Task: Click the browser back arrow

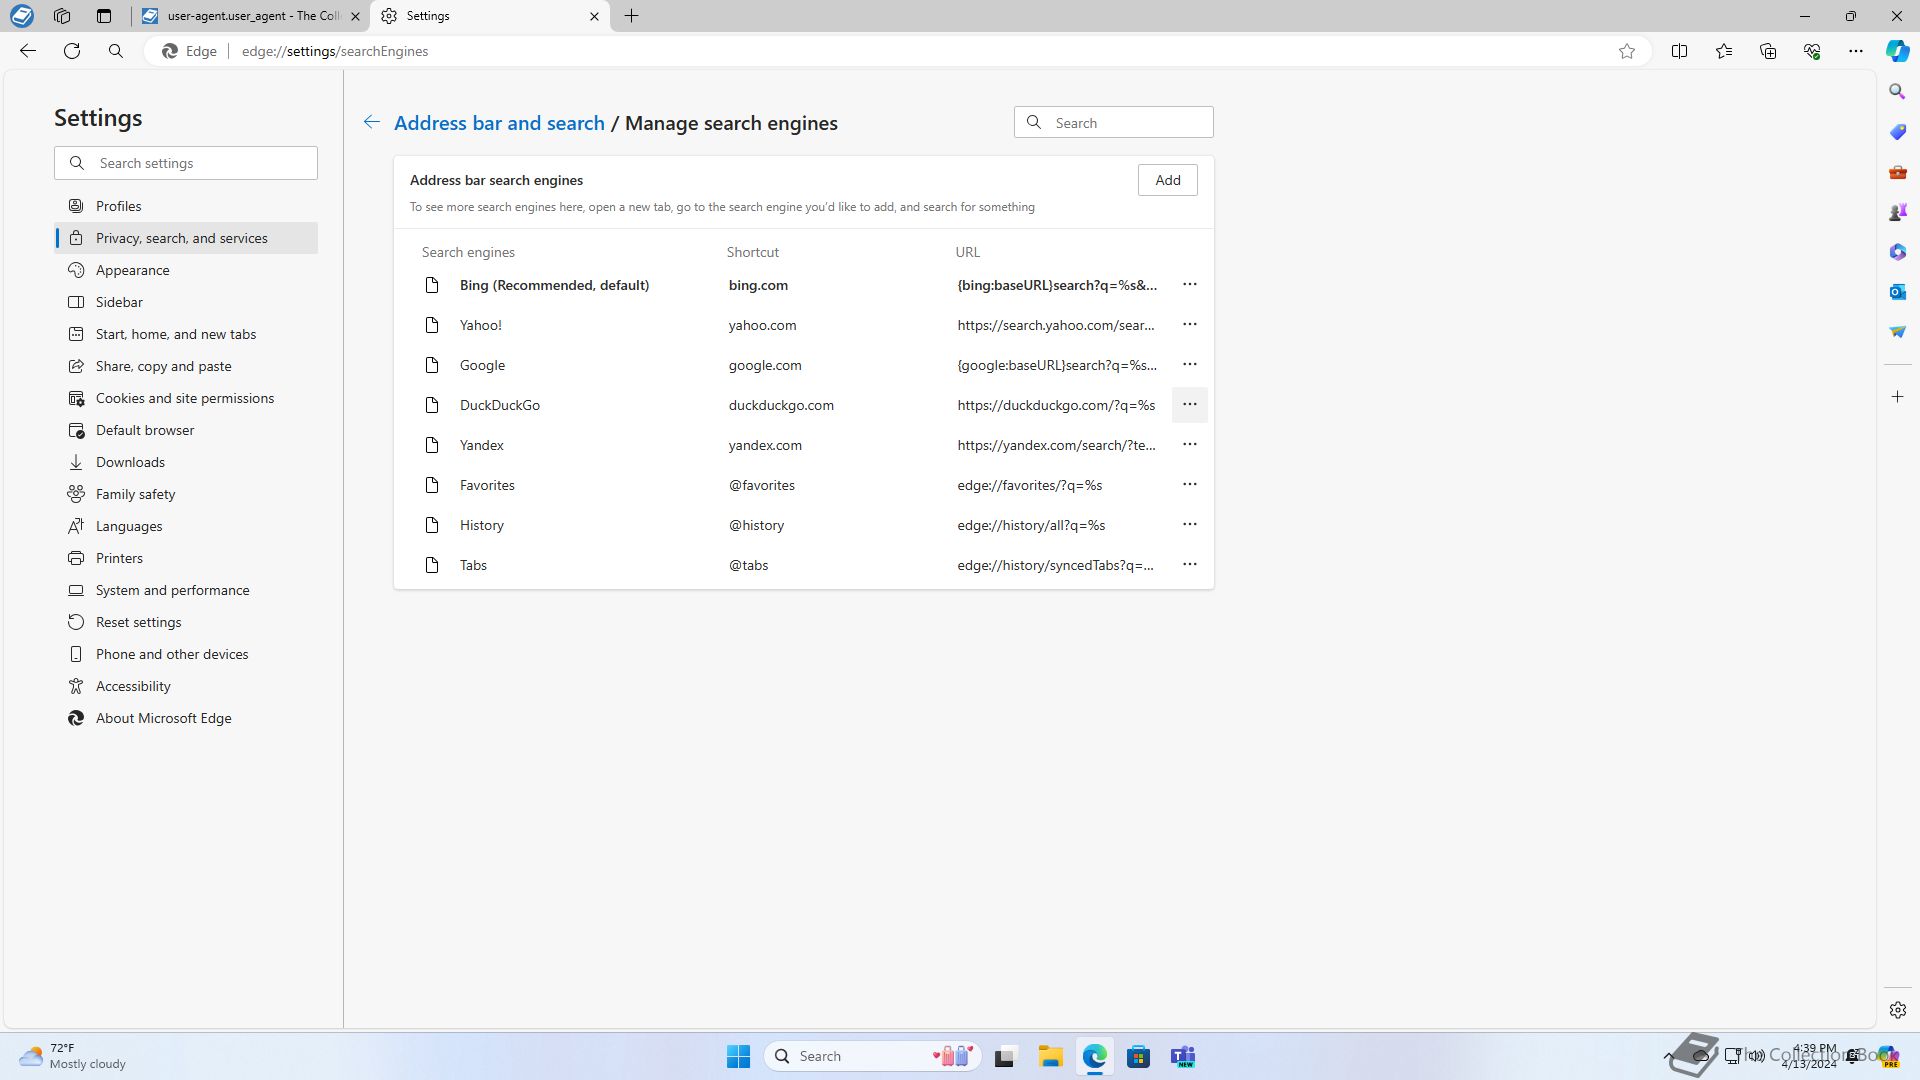Action: [x=28, y=51]
